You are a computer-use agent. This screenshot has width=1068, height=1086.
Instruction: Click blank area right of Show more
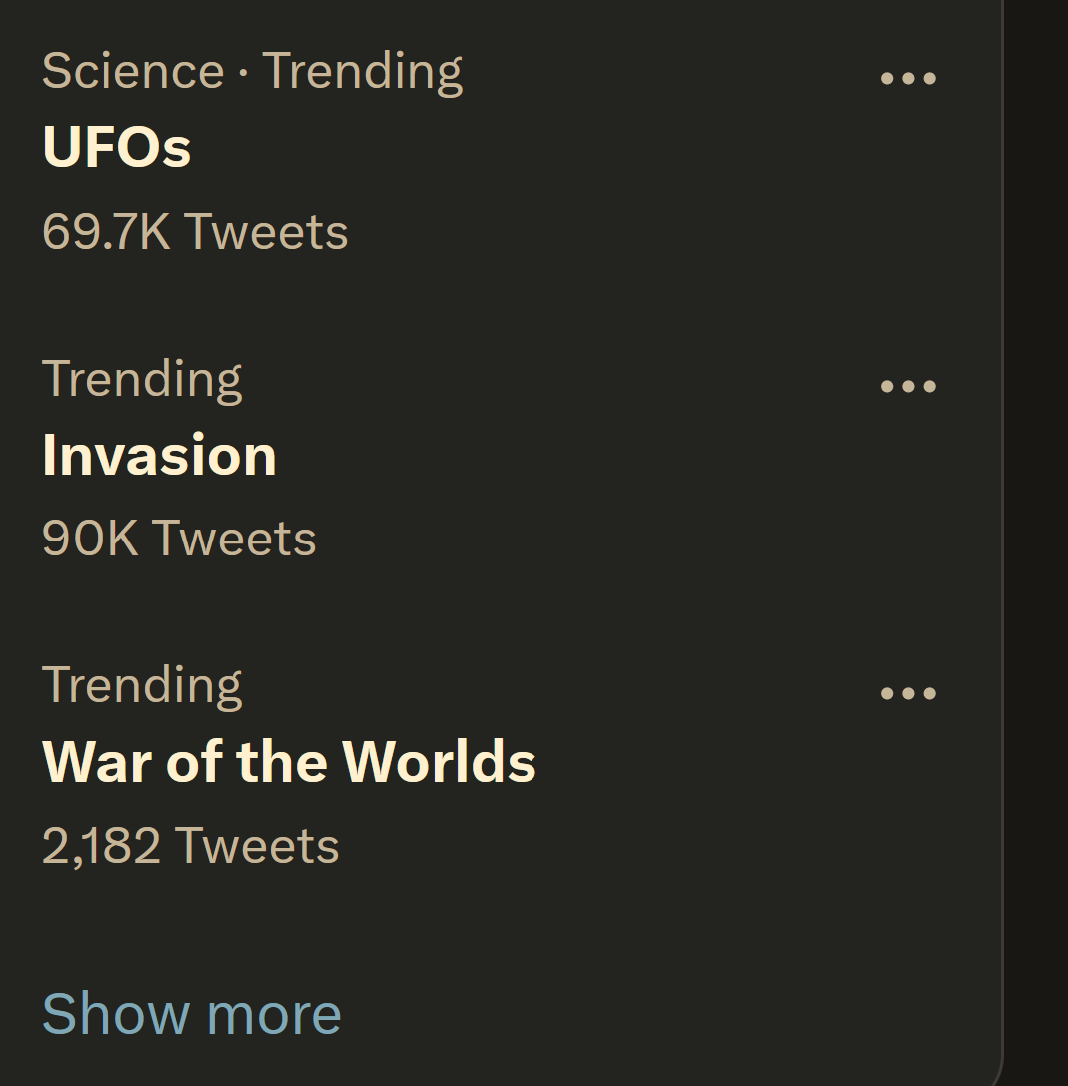point(650,1013)
